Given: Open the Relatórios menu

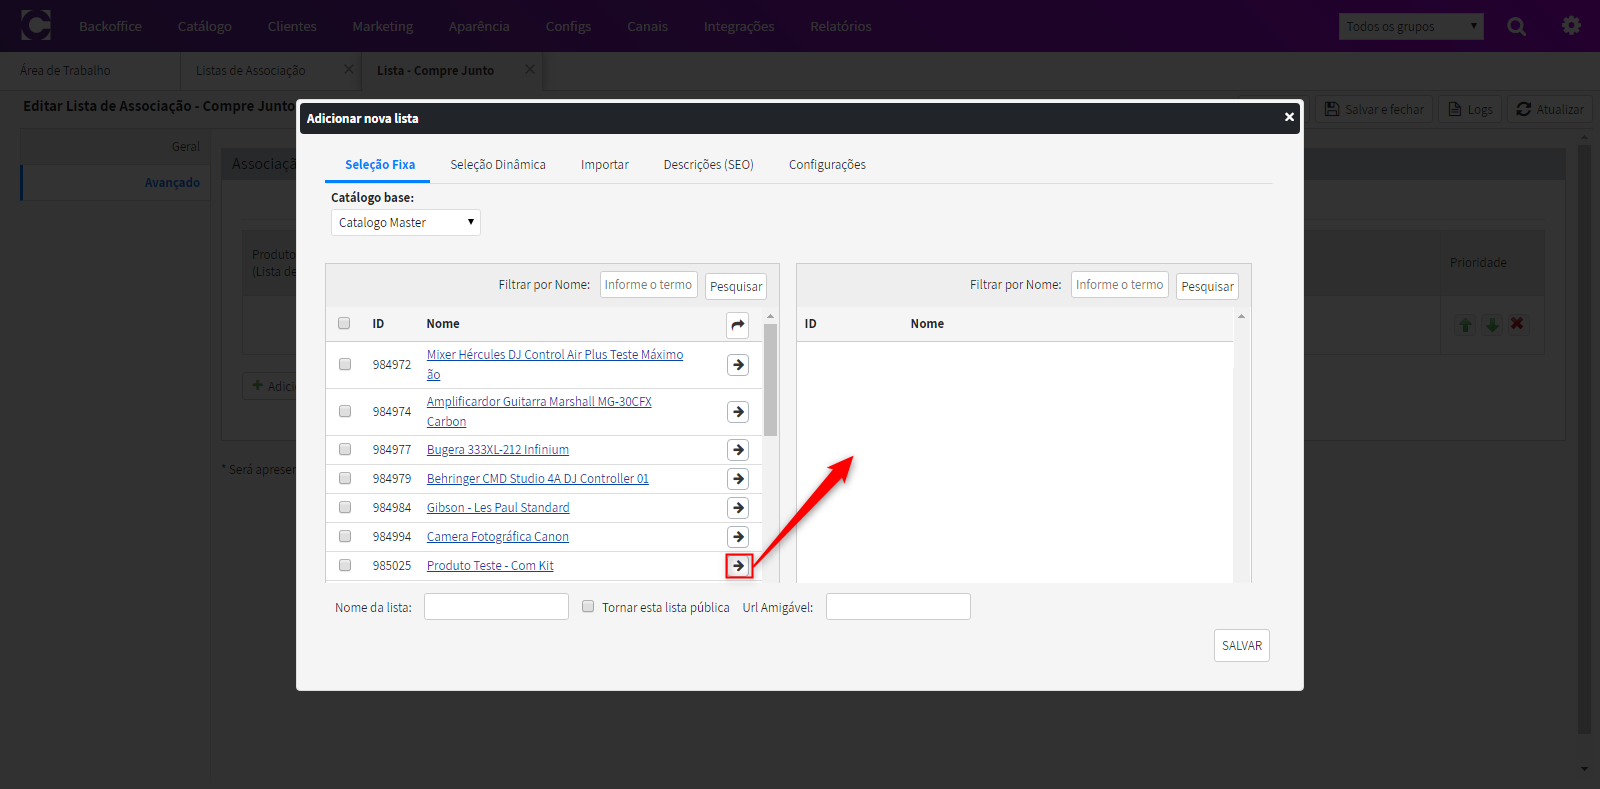Looking at the screenshot, I should pos(841,26).
